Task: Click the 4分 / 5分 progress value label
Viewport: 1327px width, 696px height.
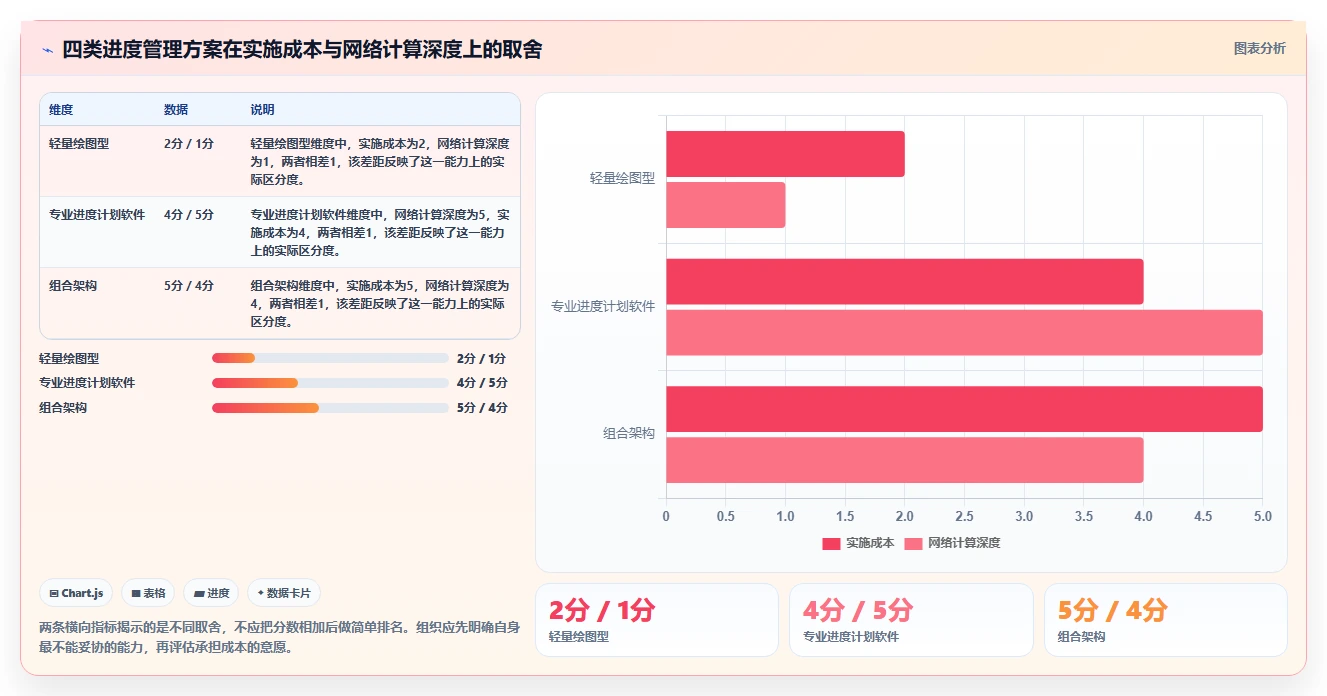Action: tap(482, 383)
